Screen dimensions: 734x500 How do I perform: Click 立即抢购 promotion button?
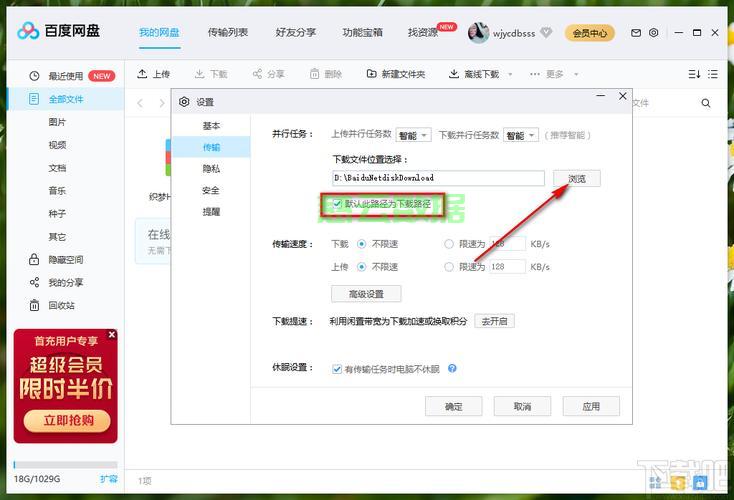pyautogui.click(x=67, y=420)
